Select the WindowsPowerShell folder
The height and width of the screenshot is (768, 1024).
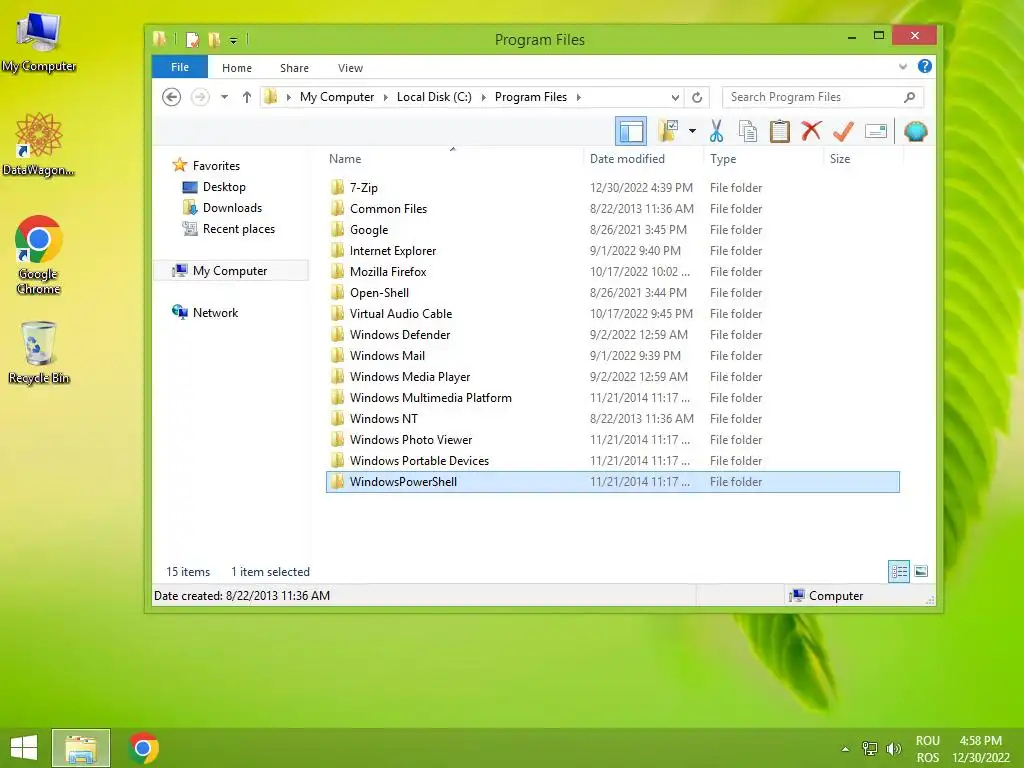click(x=613, y=482)
